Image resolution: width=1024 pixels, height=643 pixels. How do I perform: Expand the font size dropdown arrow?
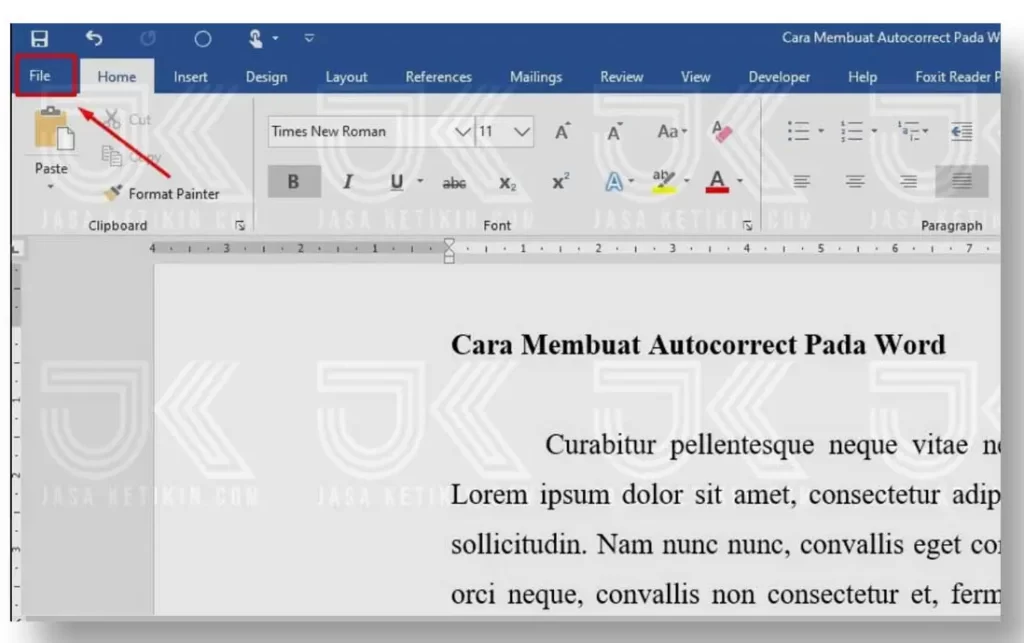click(522, 132)
